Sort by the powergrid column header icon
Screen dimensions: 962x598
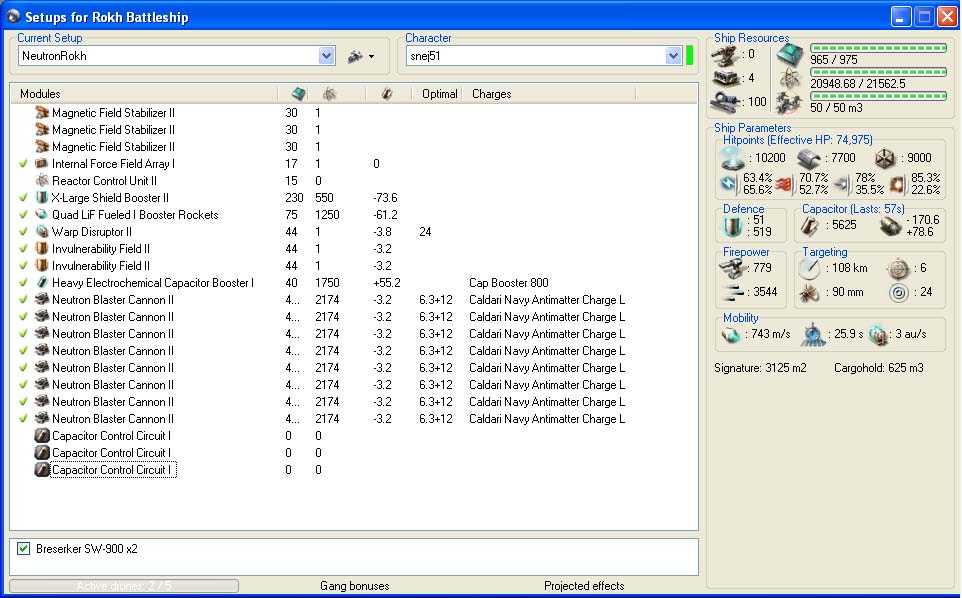(x=329, y=94)
